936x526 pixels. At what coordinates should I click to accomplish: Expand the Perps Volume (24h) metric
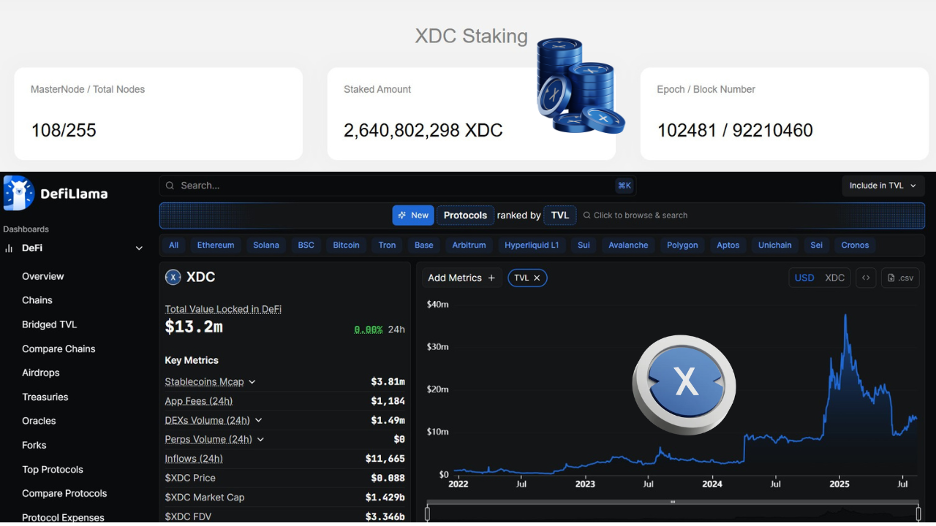261,439
